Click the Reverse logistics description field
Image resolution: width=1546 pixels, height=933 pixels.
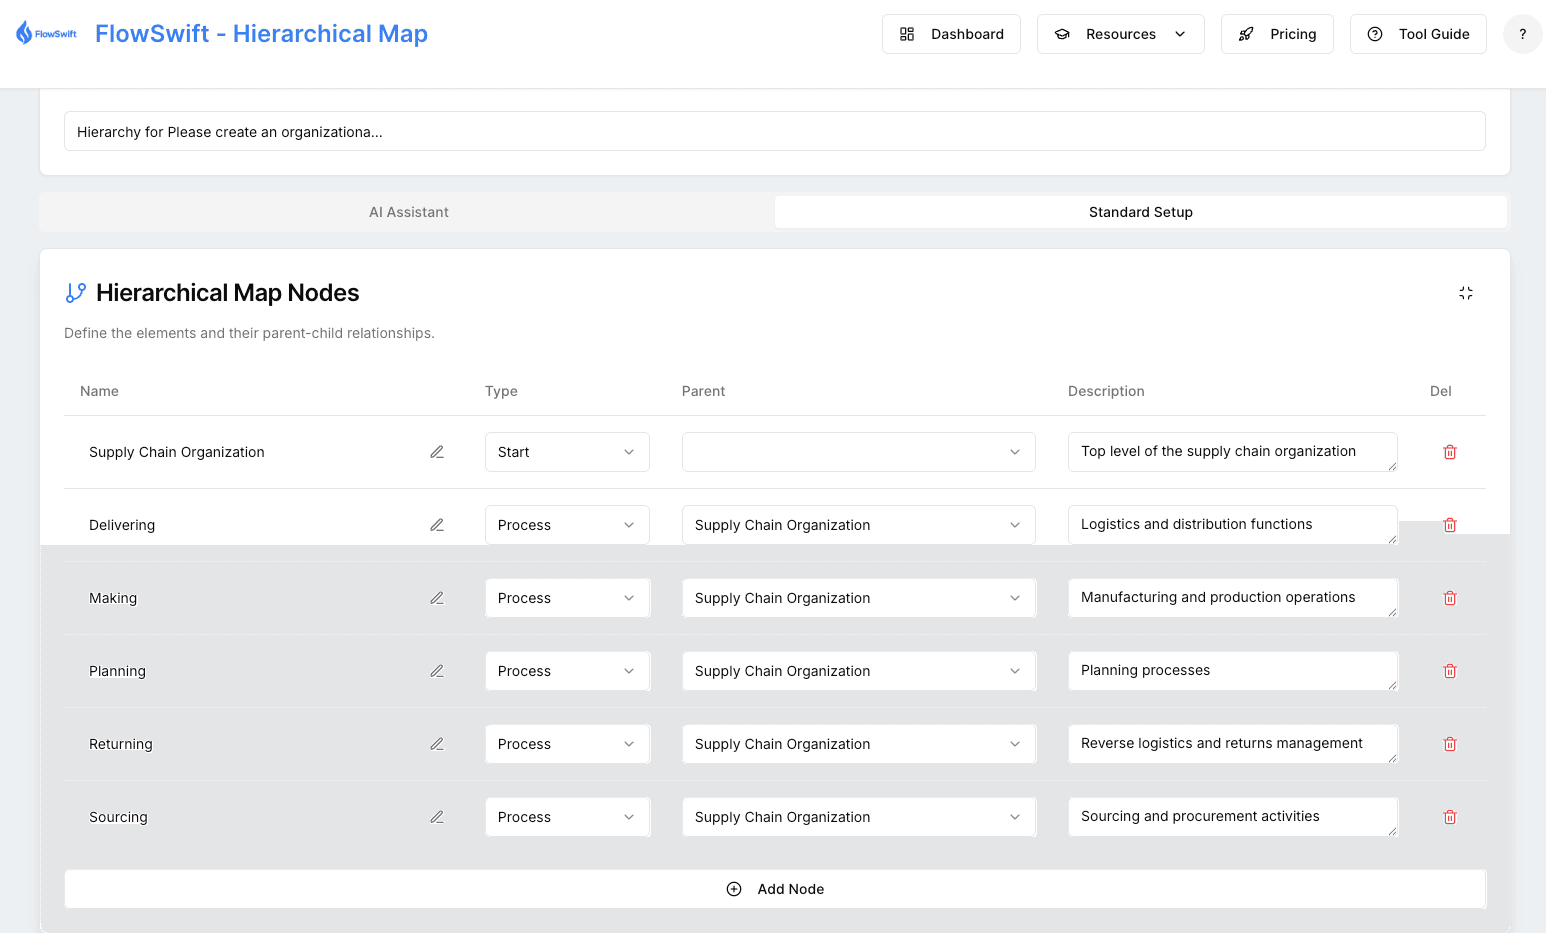click(x=1232, y=744)
